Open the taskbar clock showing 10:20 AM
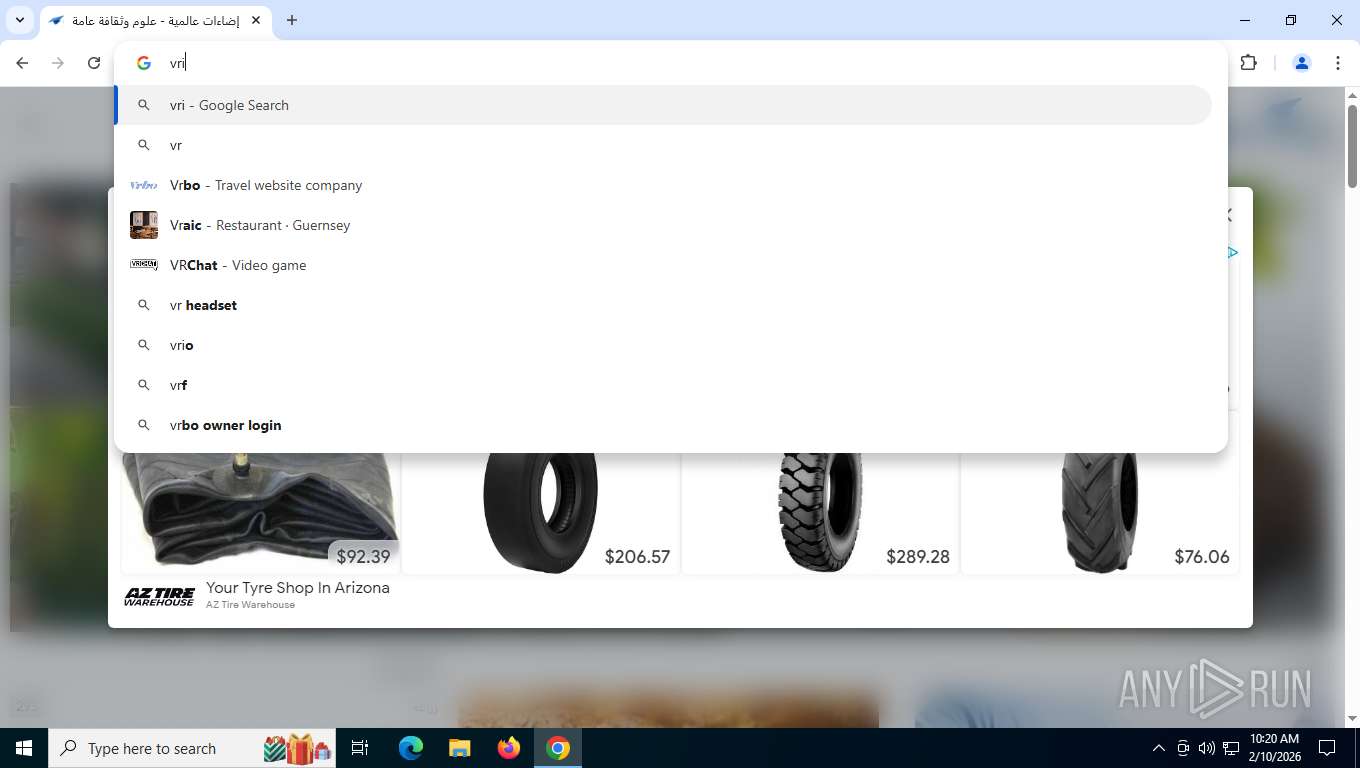Viewport: 1360px width, 768px height. click(1274, 748)
